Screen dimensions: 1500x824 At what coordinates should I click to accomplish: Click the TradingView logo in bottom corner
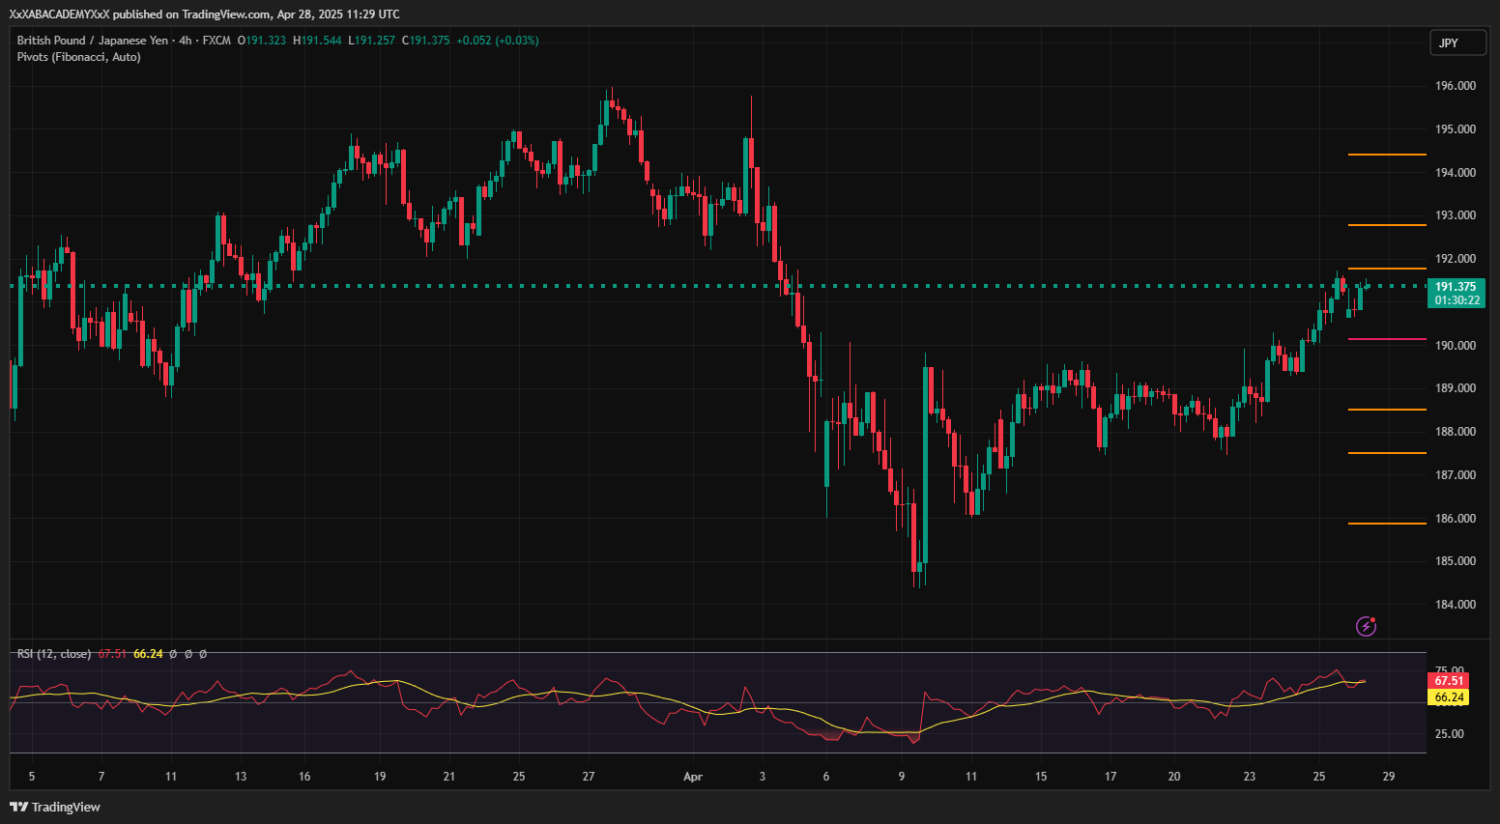click(x=55, y=807)
